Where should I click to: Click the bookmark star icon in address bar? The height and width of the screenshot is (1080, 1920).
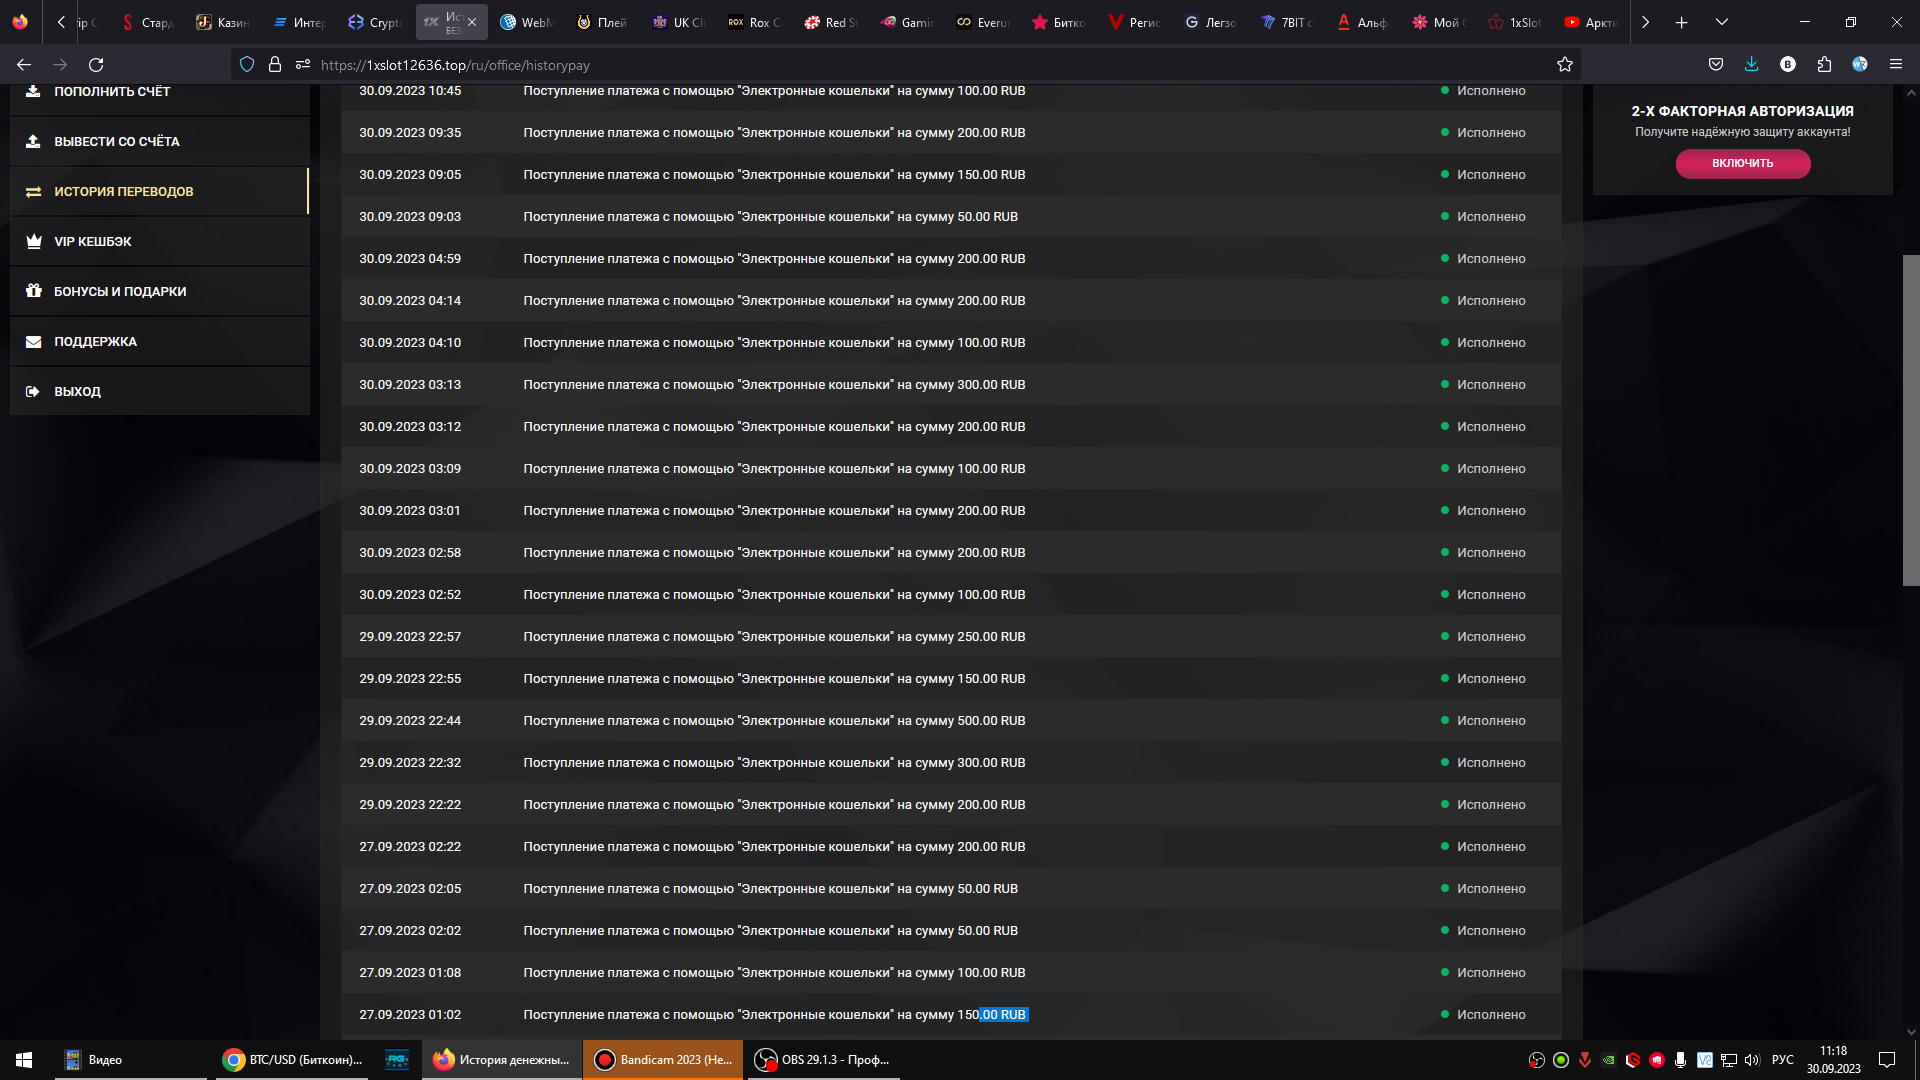point(1565,65)
